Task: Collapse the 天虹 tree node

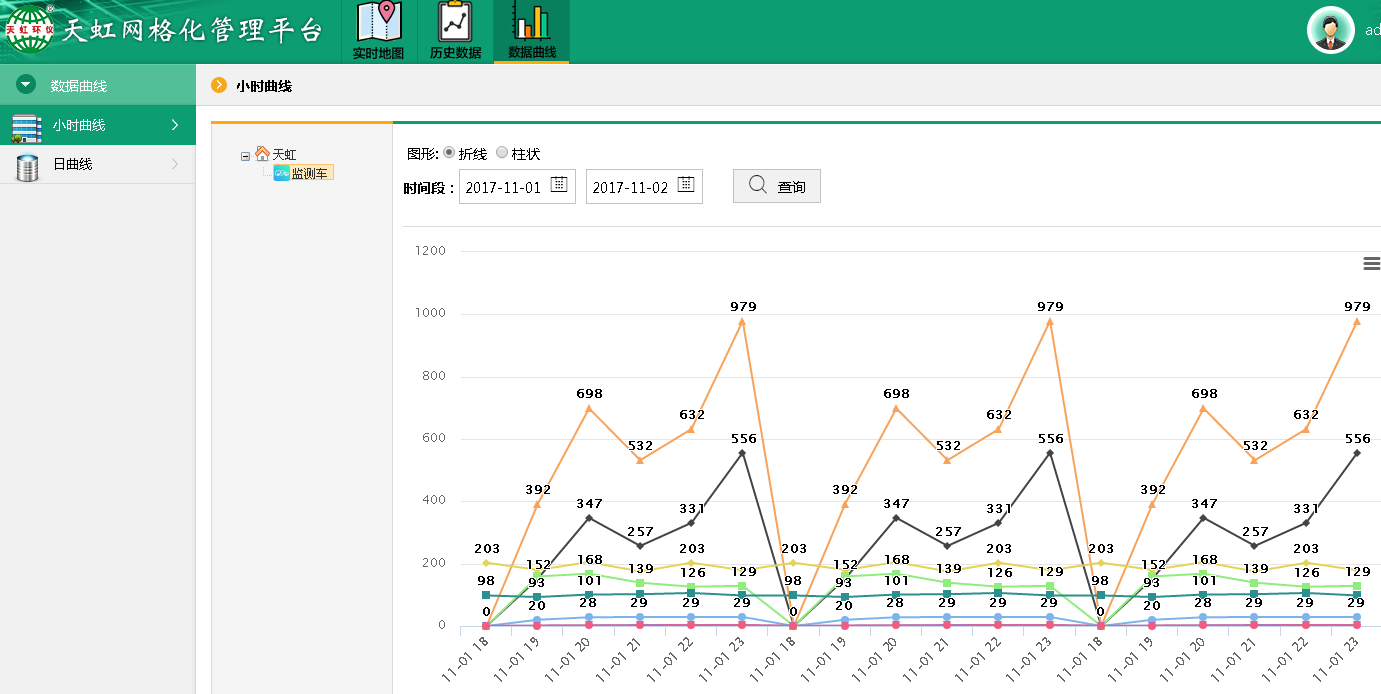Action: pyautogui.click(x=245, y=155)
